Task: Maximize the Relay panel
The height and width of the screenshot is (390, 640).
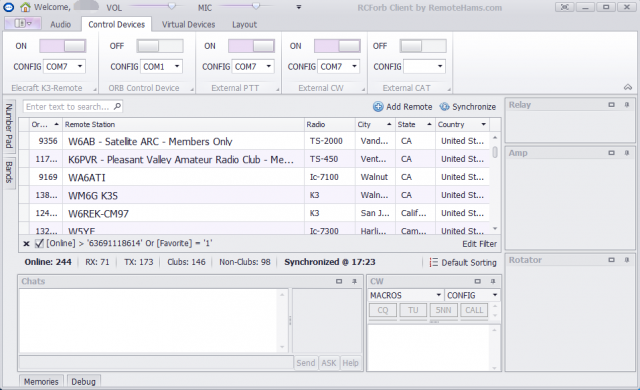Action: pos(611,105)
